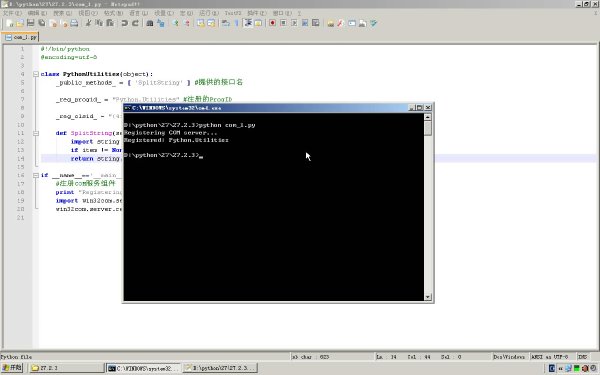Click the cmd window scrollbar down arrow
The image size is (600, 375).
[x=428, y=297]
